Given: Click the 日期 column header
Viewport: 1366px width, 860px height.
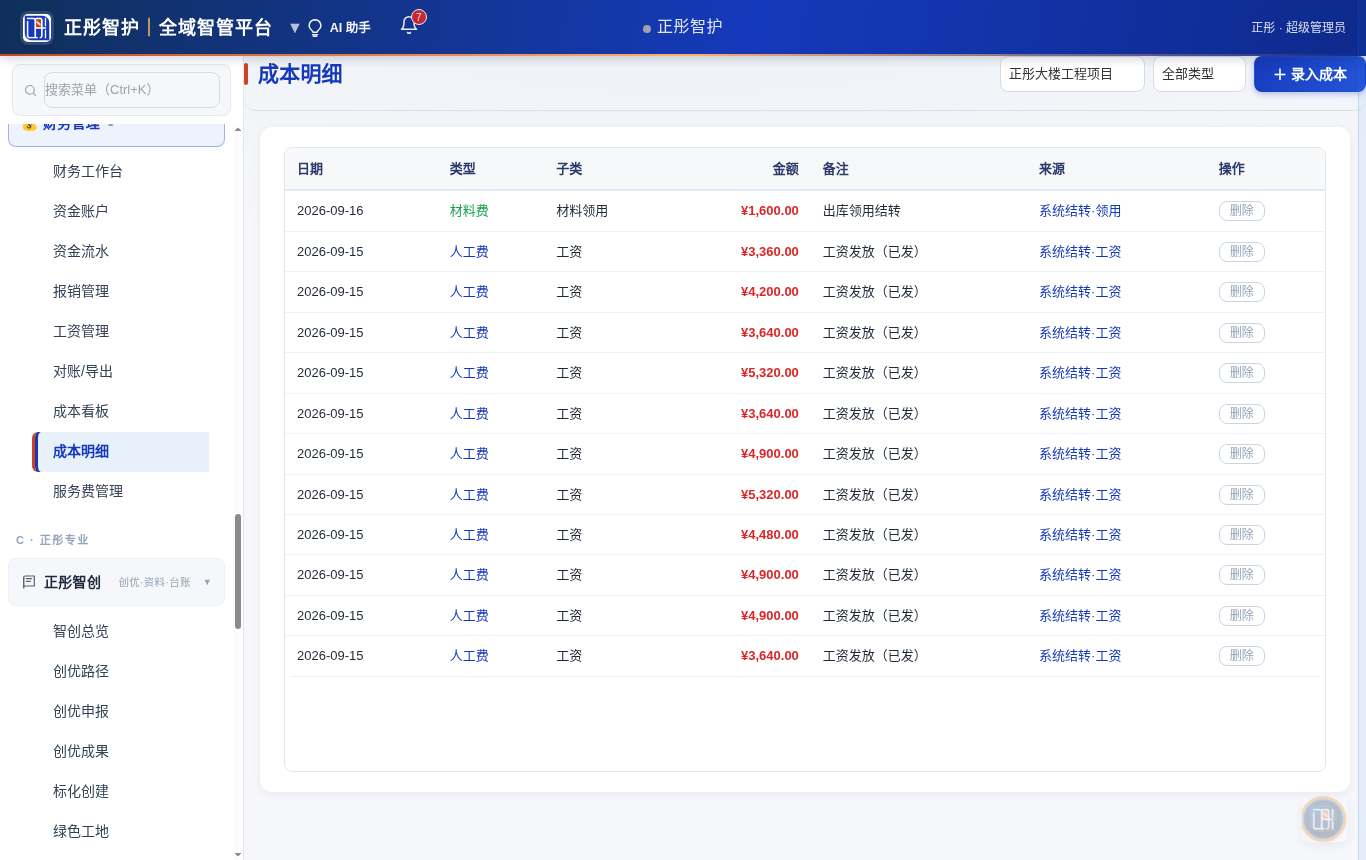Looking at the screenshot, I should click(310, 169).
